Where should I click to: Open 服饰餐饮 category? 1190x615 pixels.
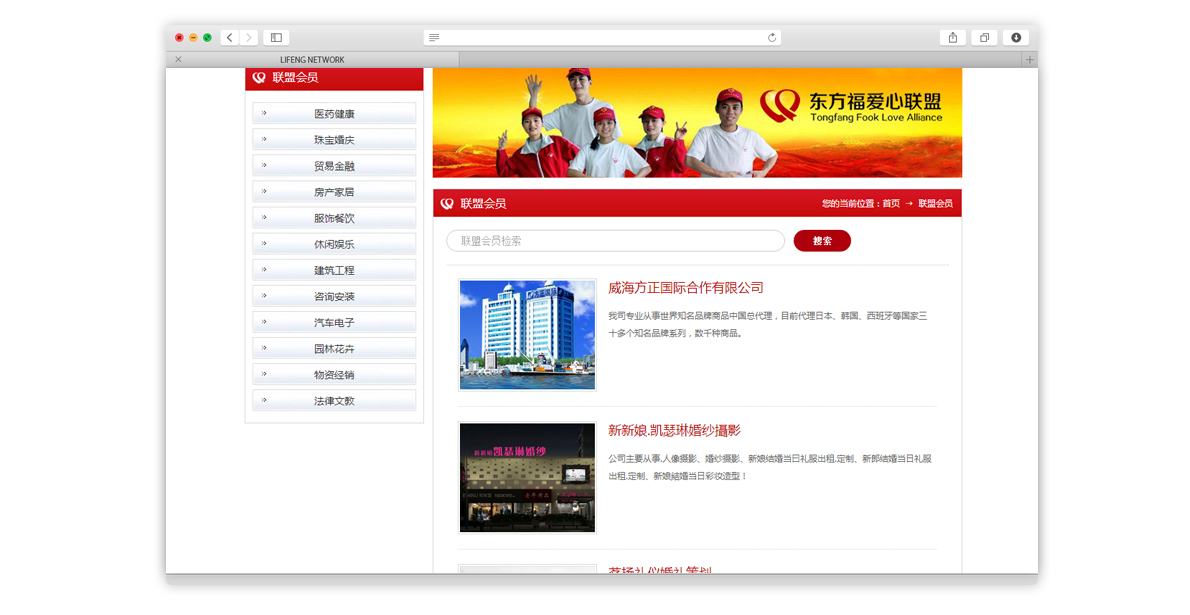[x=334, y=218]
